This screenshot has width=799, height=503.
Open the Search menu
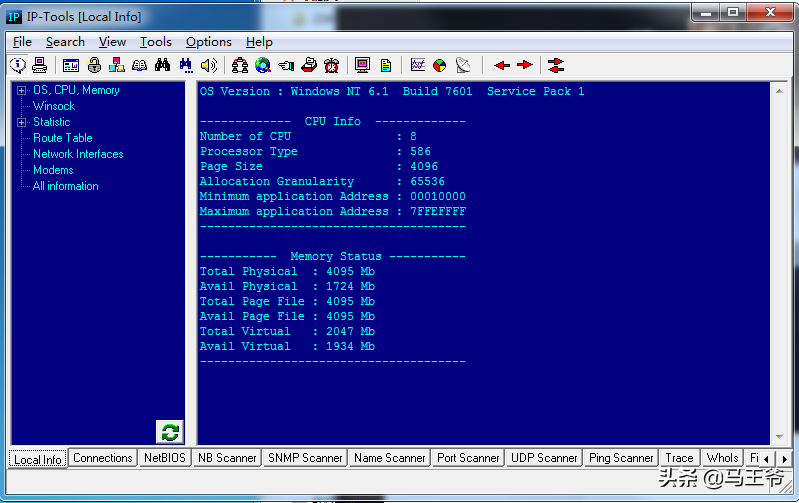click(x=65, y=42)
